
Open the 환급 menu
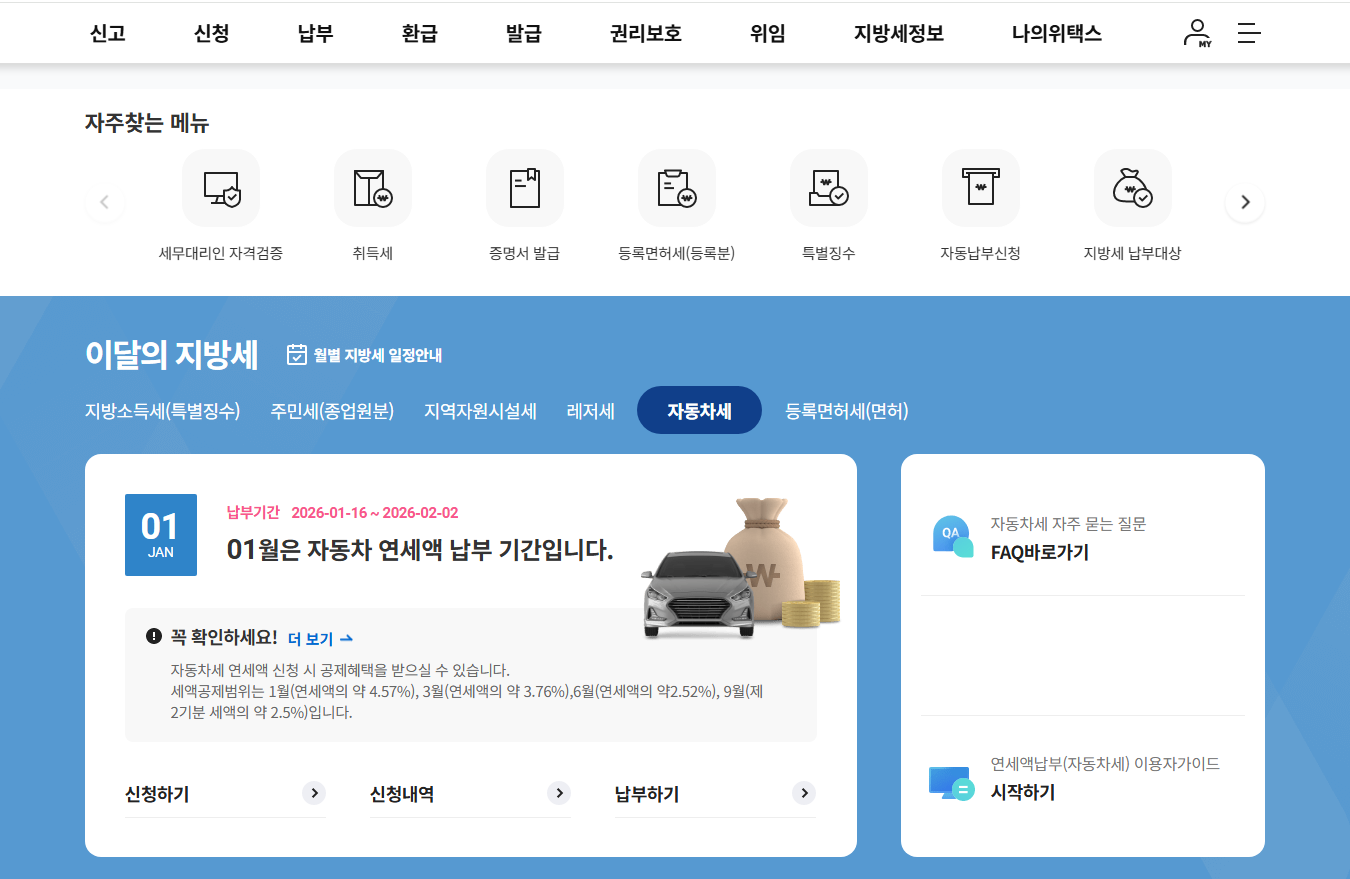coord(420,33)
